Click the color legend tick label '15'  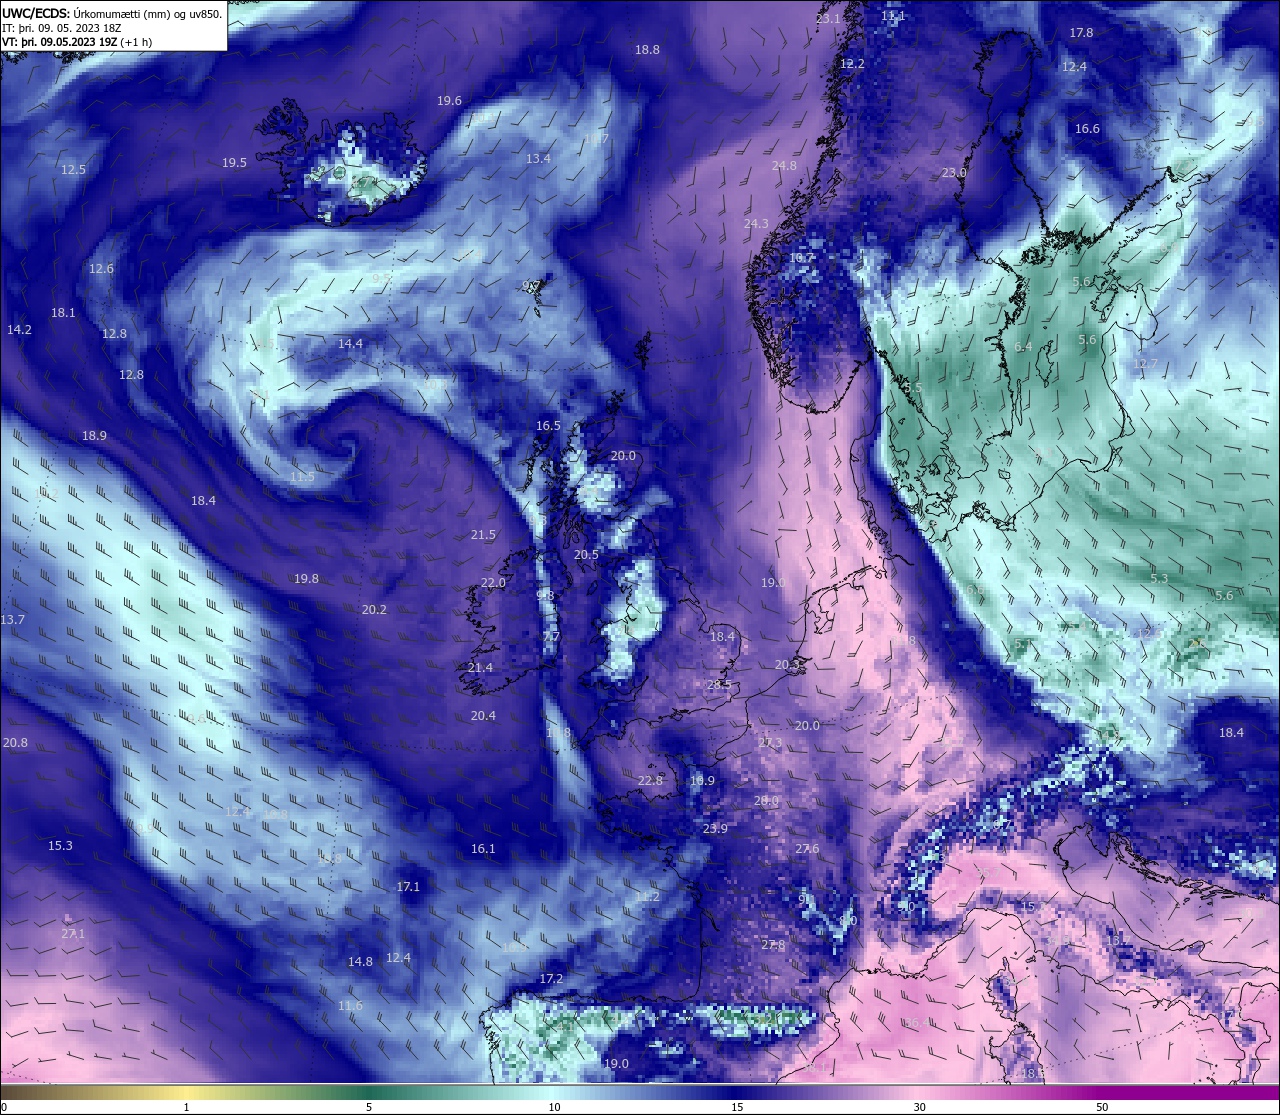(x=737, y=1107)
